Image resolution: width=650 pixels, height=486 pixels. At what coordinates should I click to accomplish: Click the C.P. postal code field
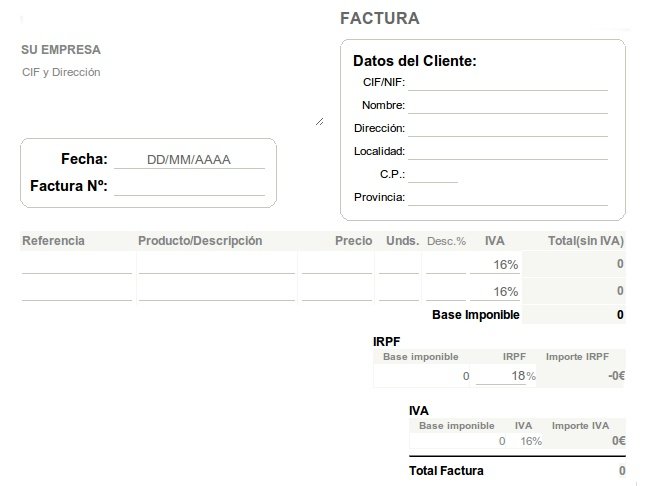pos(432,174)
